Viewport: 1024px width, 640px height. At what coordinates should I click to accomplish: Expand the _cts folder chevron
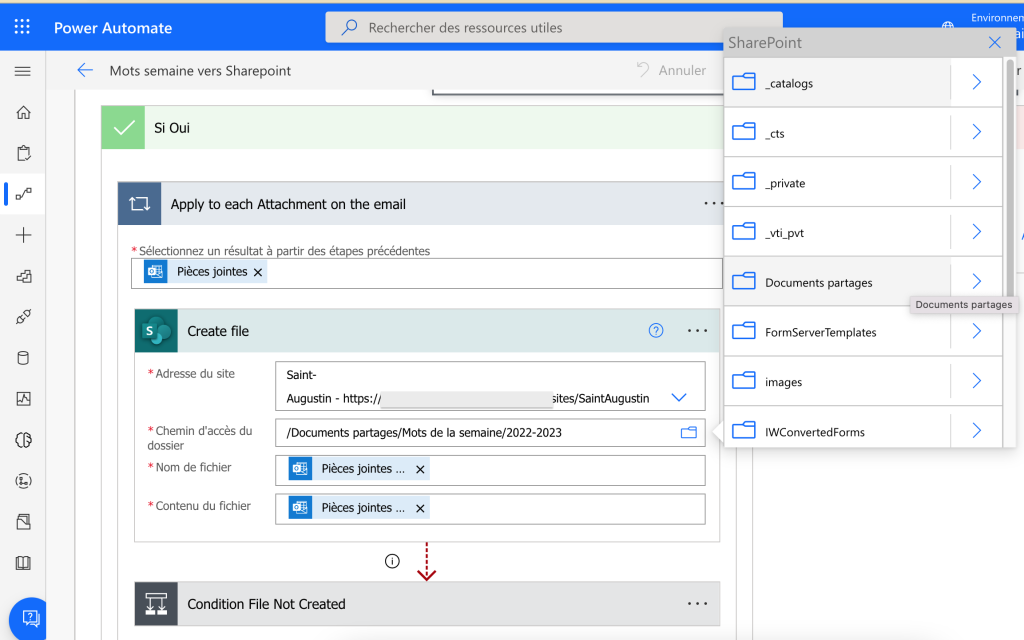tap(976, 132)
